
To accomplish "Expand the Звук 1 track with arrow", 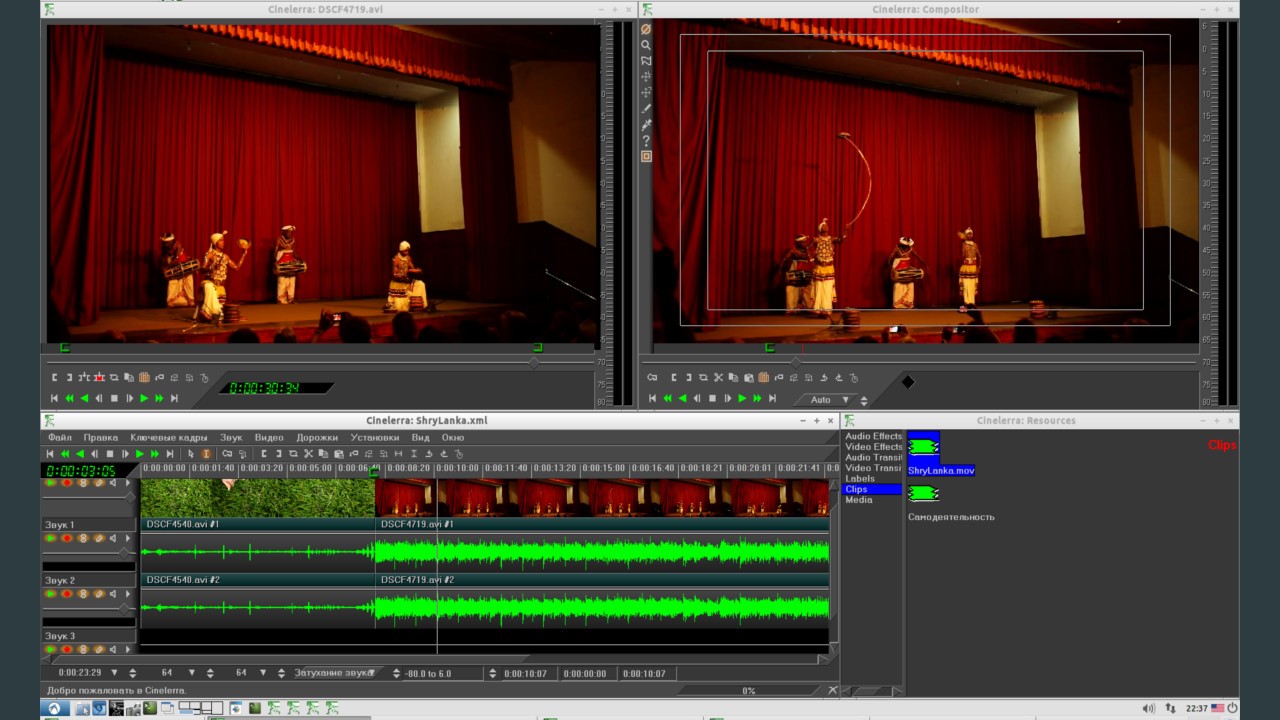I will [127, 539].
